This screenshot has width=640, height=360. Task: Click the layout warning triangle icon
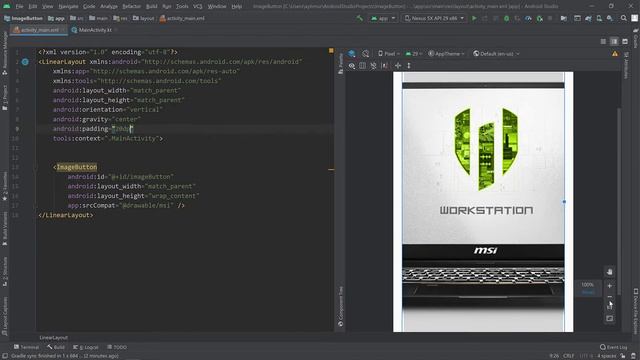pyautogui.click(x=615, y=53)
